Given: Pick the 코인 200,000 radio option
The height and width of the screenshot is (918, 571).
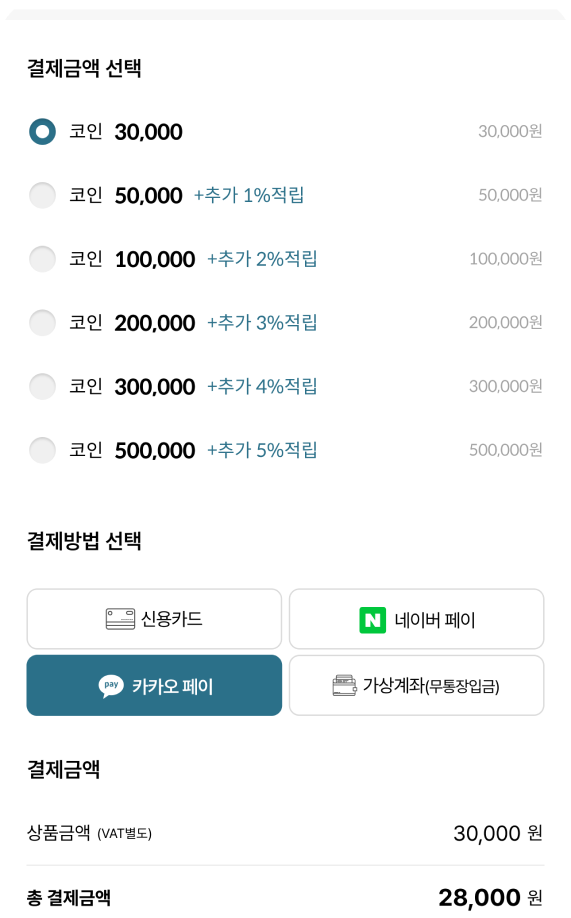Looking at the screenshot, I should (42, 323).
